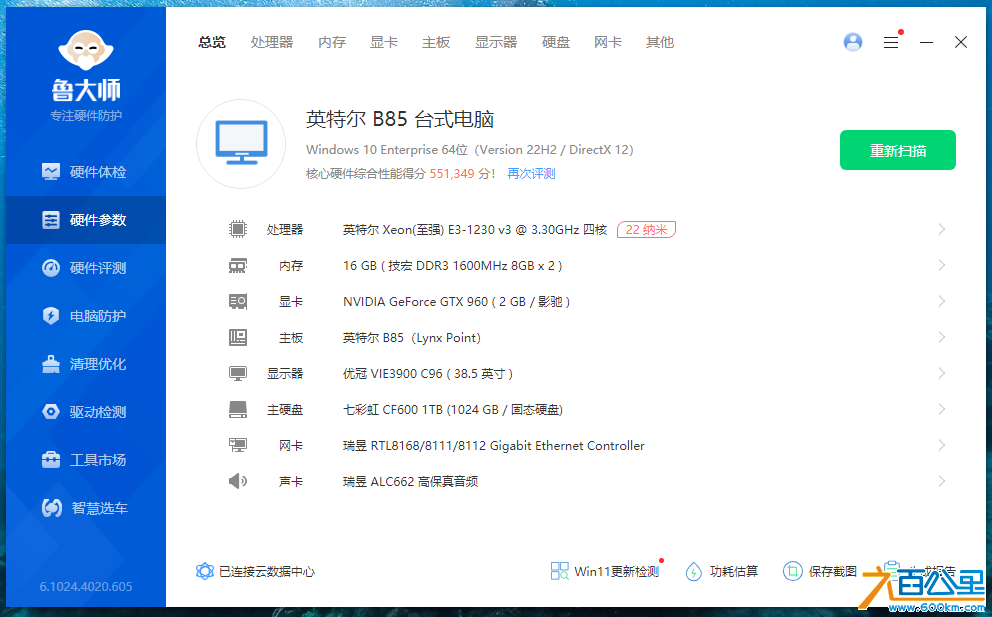Switch to the 显示器 tab

click(496, 42)
